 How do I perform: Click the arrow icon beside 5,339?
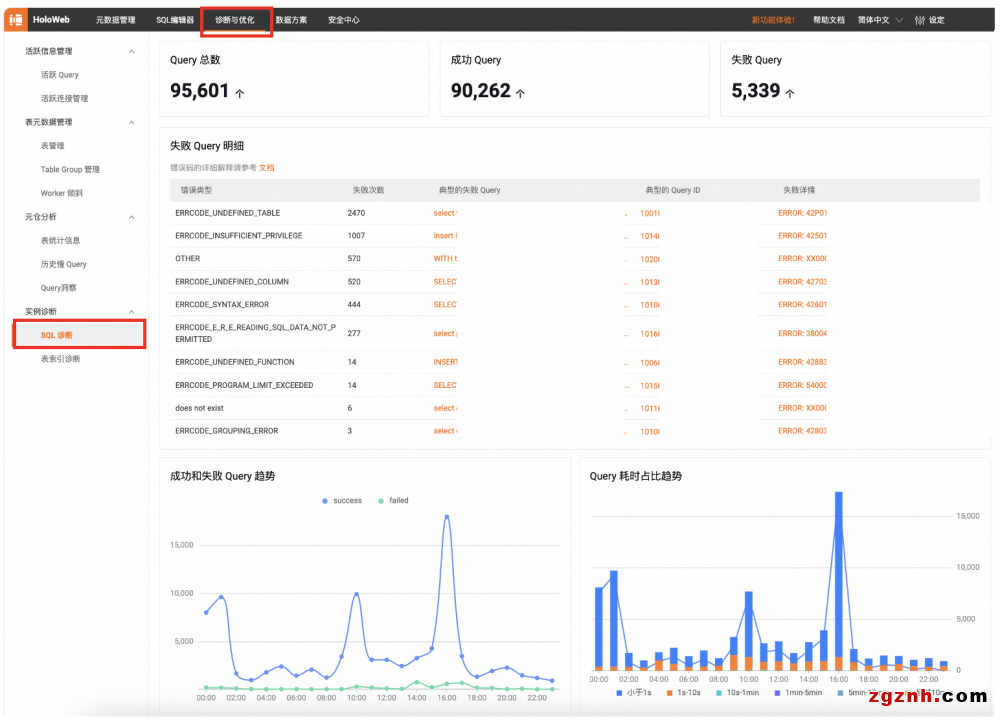coord(790,93)
